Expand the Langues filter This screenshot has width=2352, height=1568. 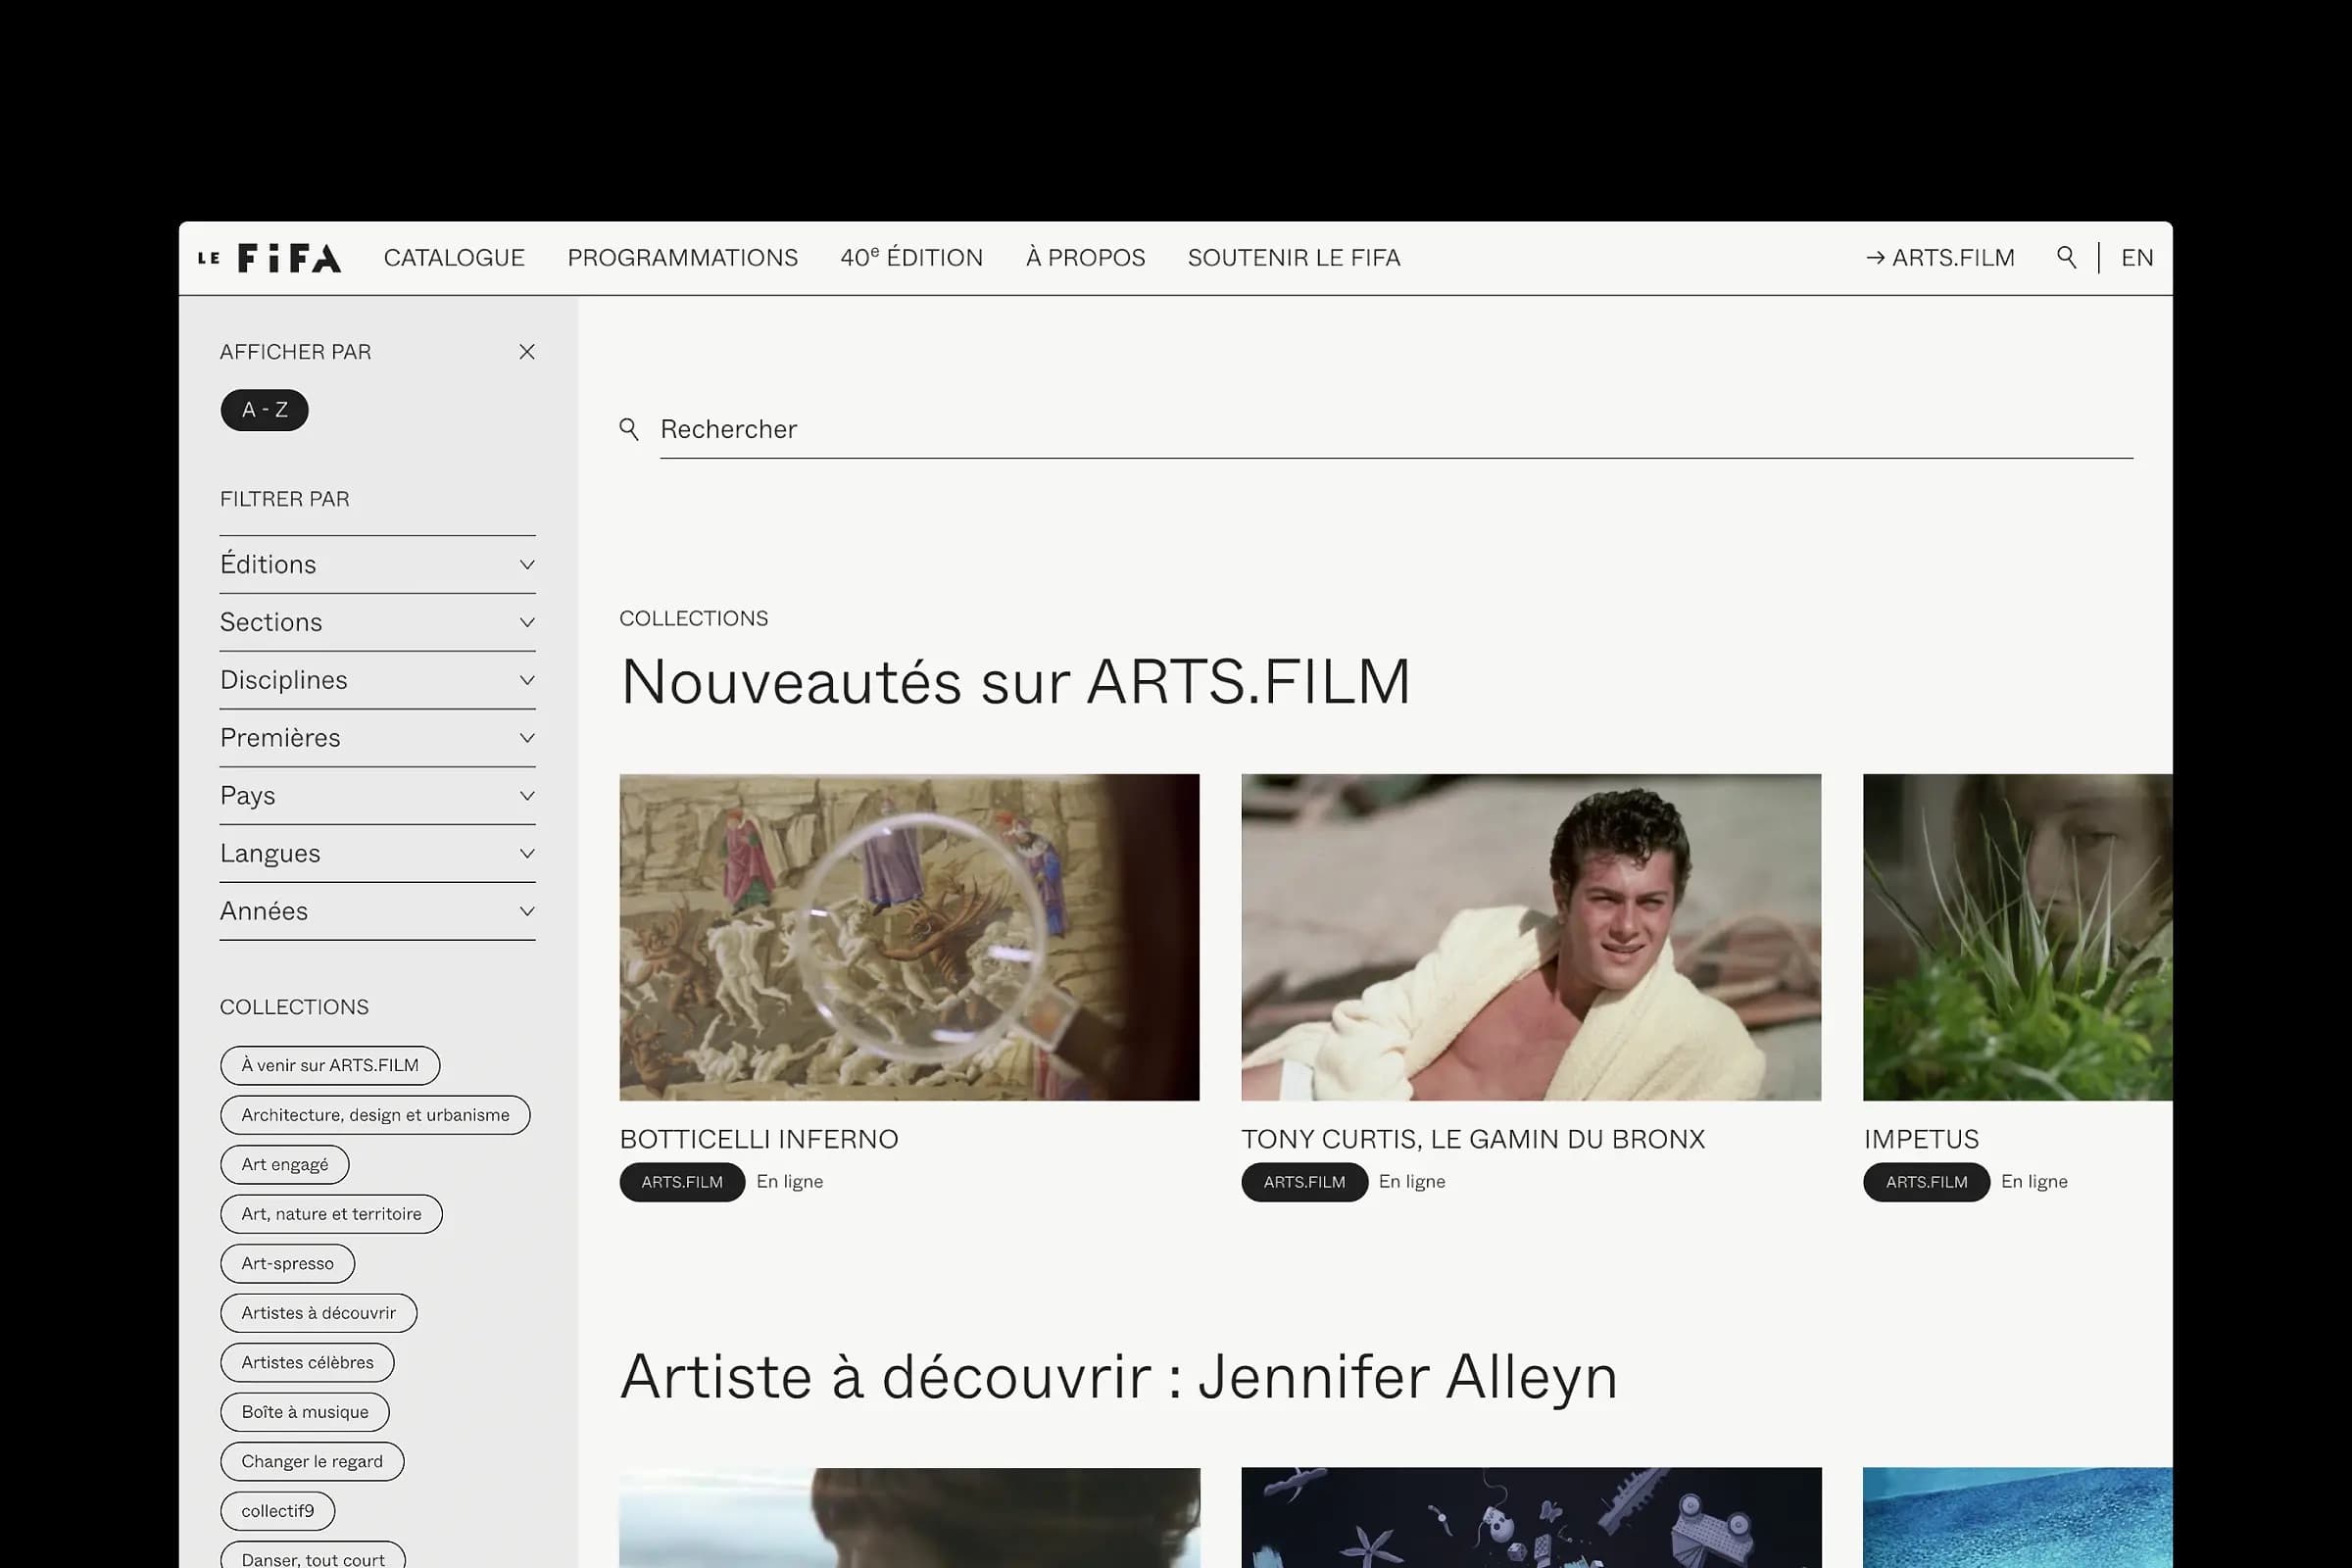378,854
